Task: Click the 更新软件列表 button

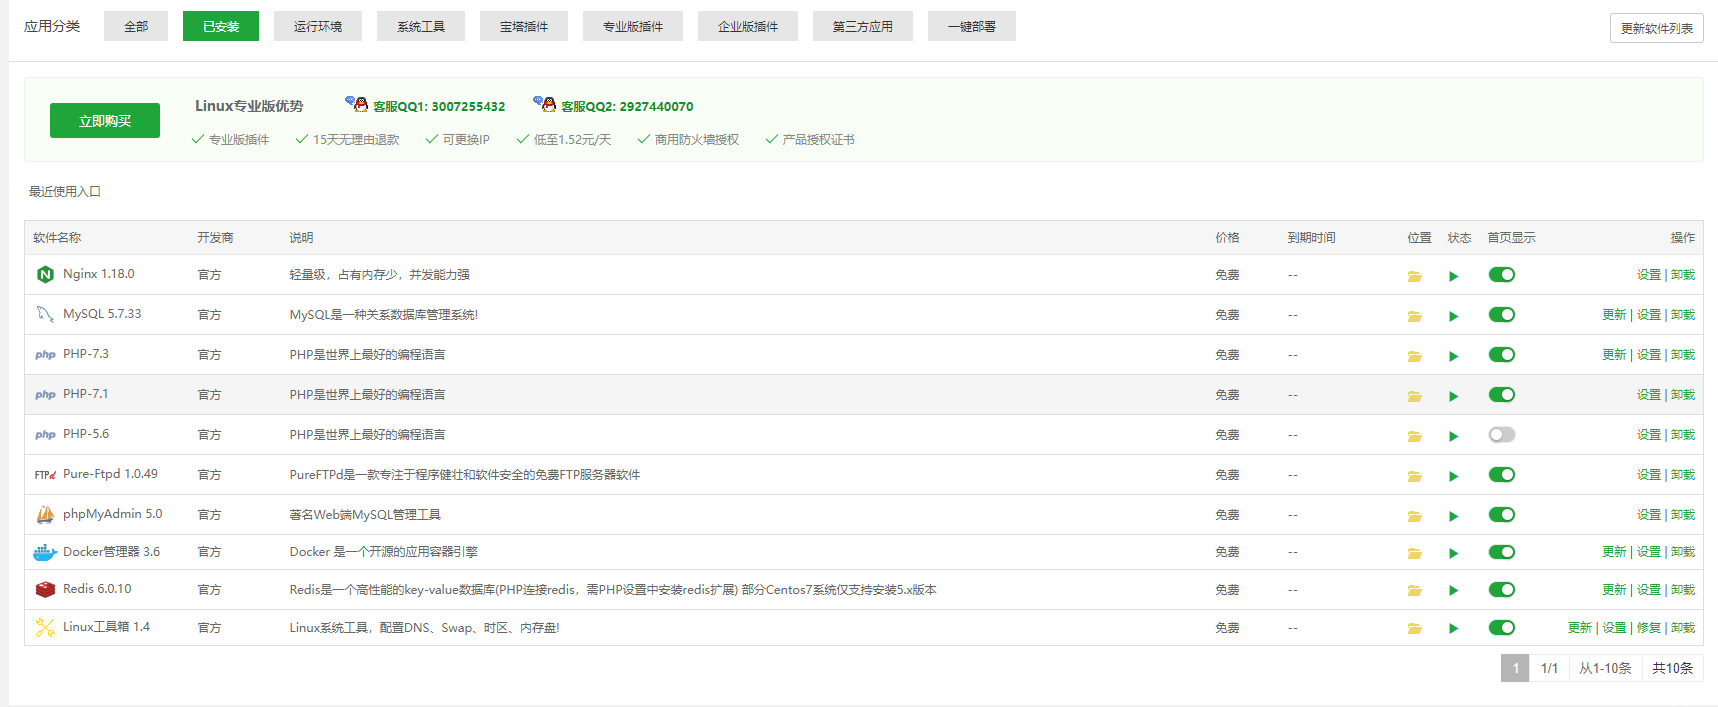Action: click(x=1657, y=28)
